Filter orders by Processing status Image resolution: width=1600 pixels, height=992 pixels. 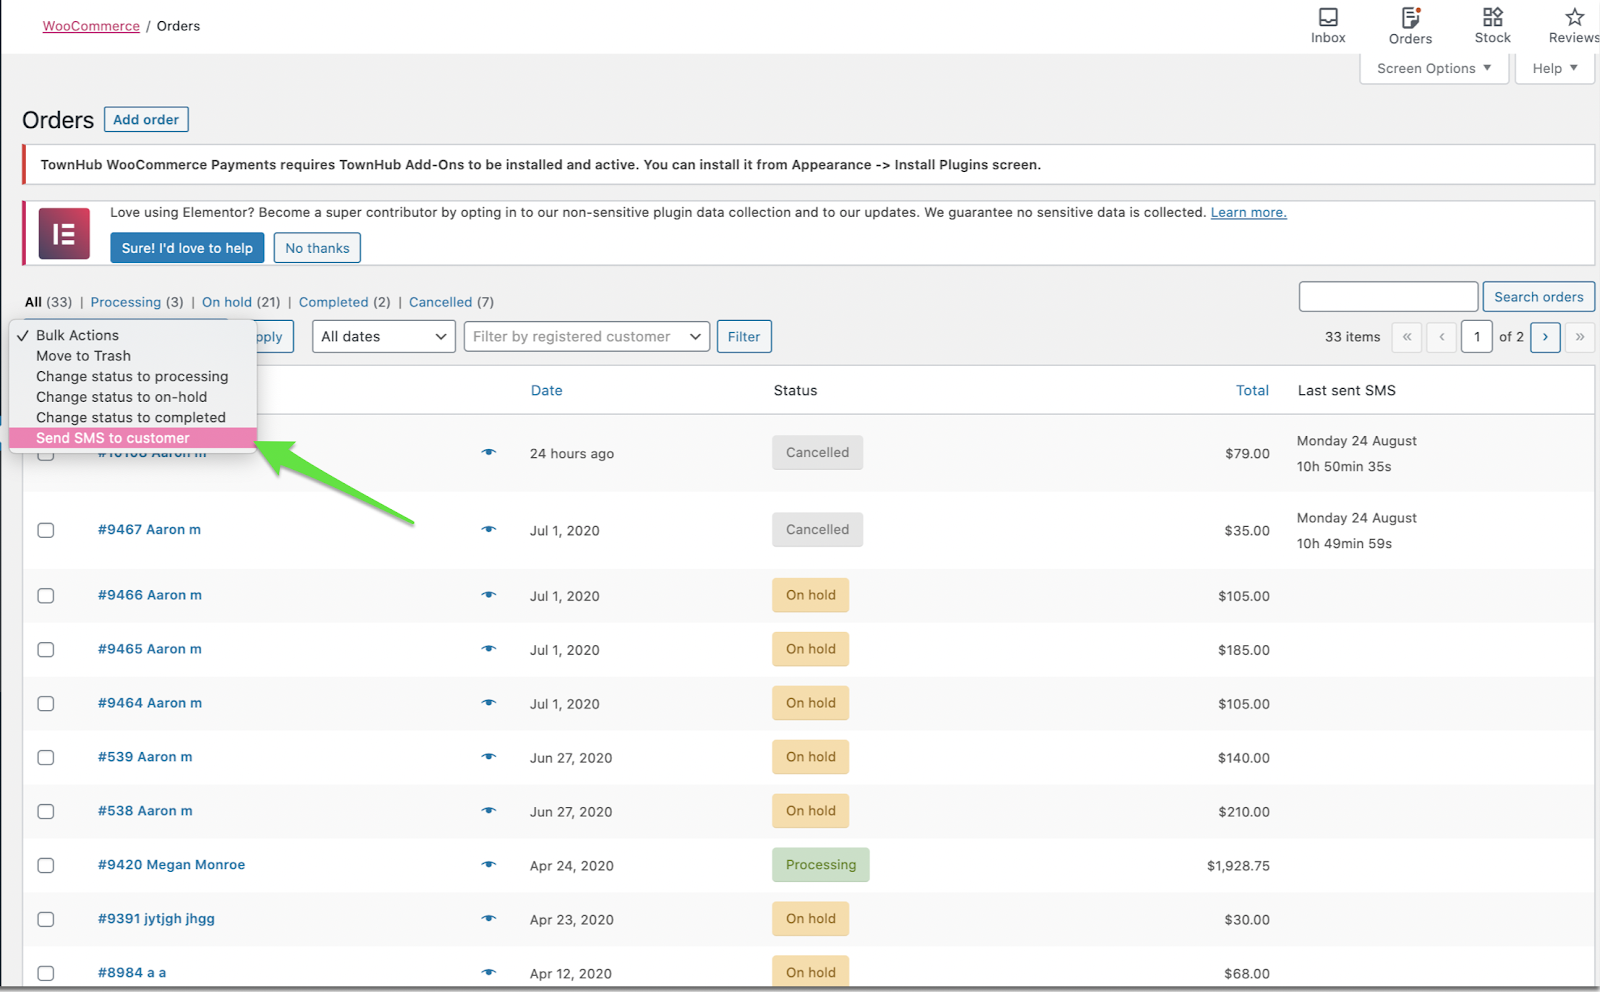[x=125, y=302]
